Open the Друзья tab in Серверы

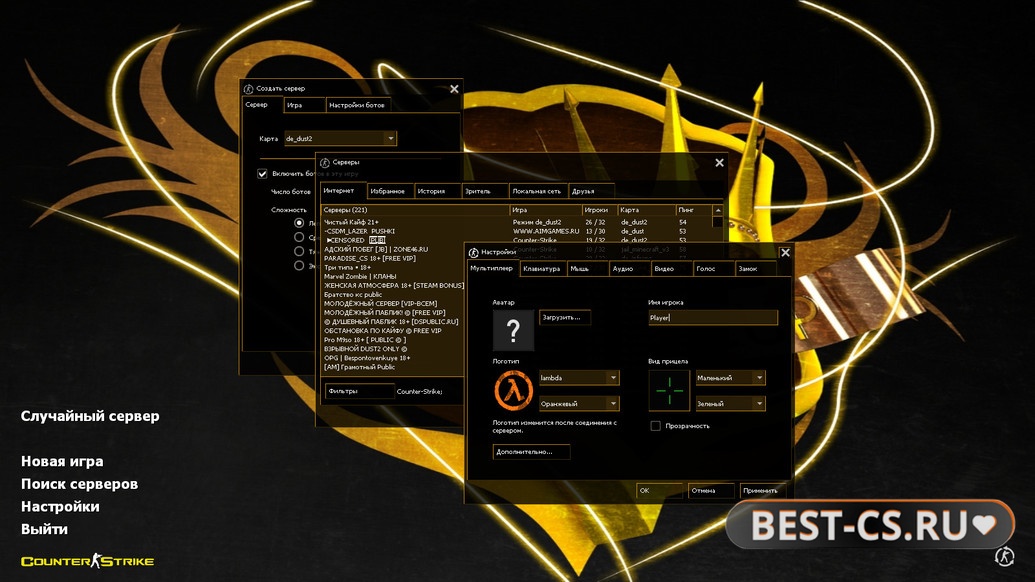(592, 191)
